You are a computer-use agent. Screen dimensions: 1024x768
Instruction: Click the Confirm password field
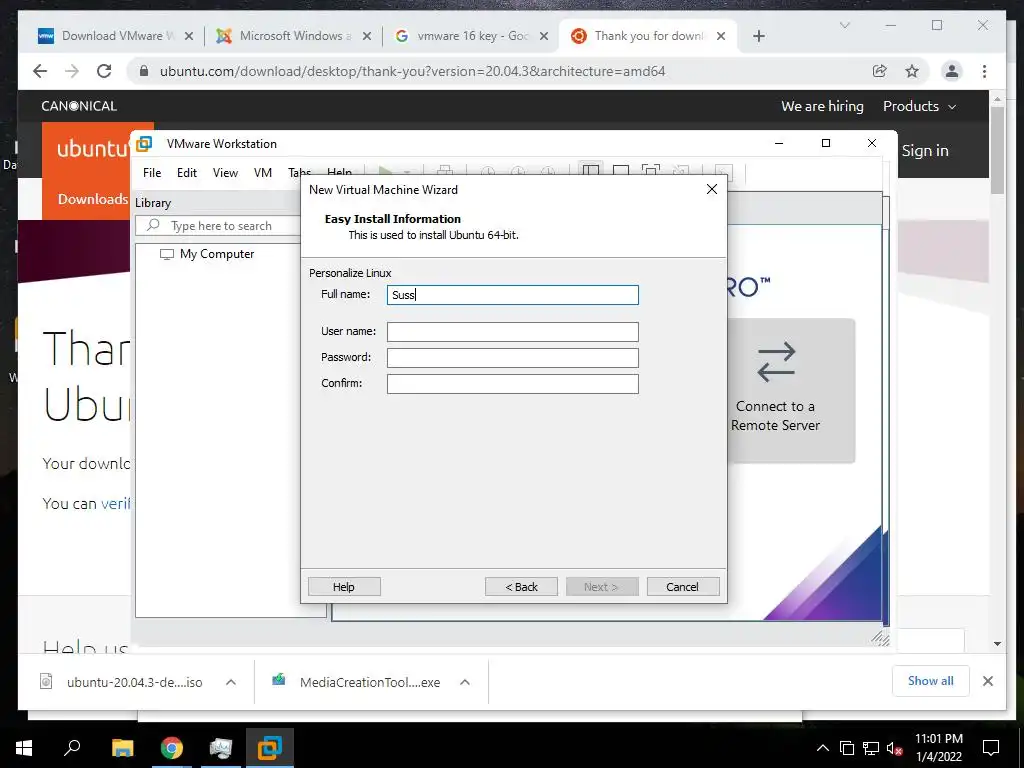pos(513,384)
